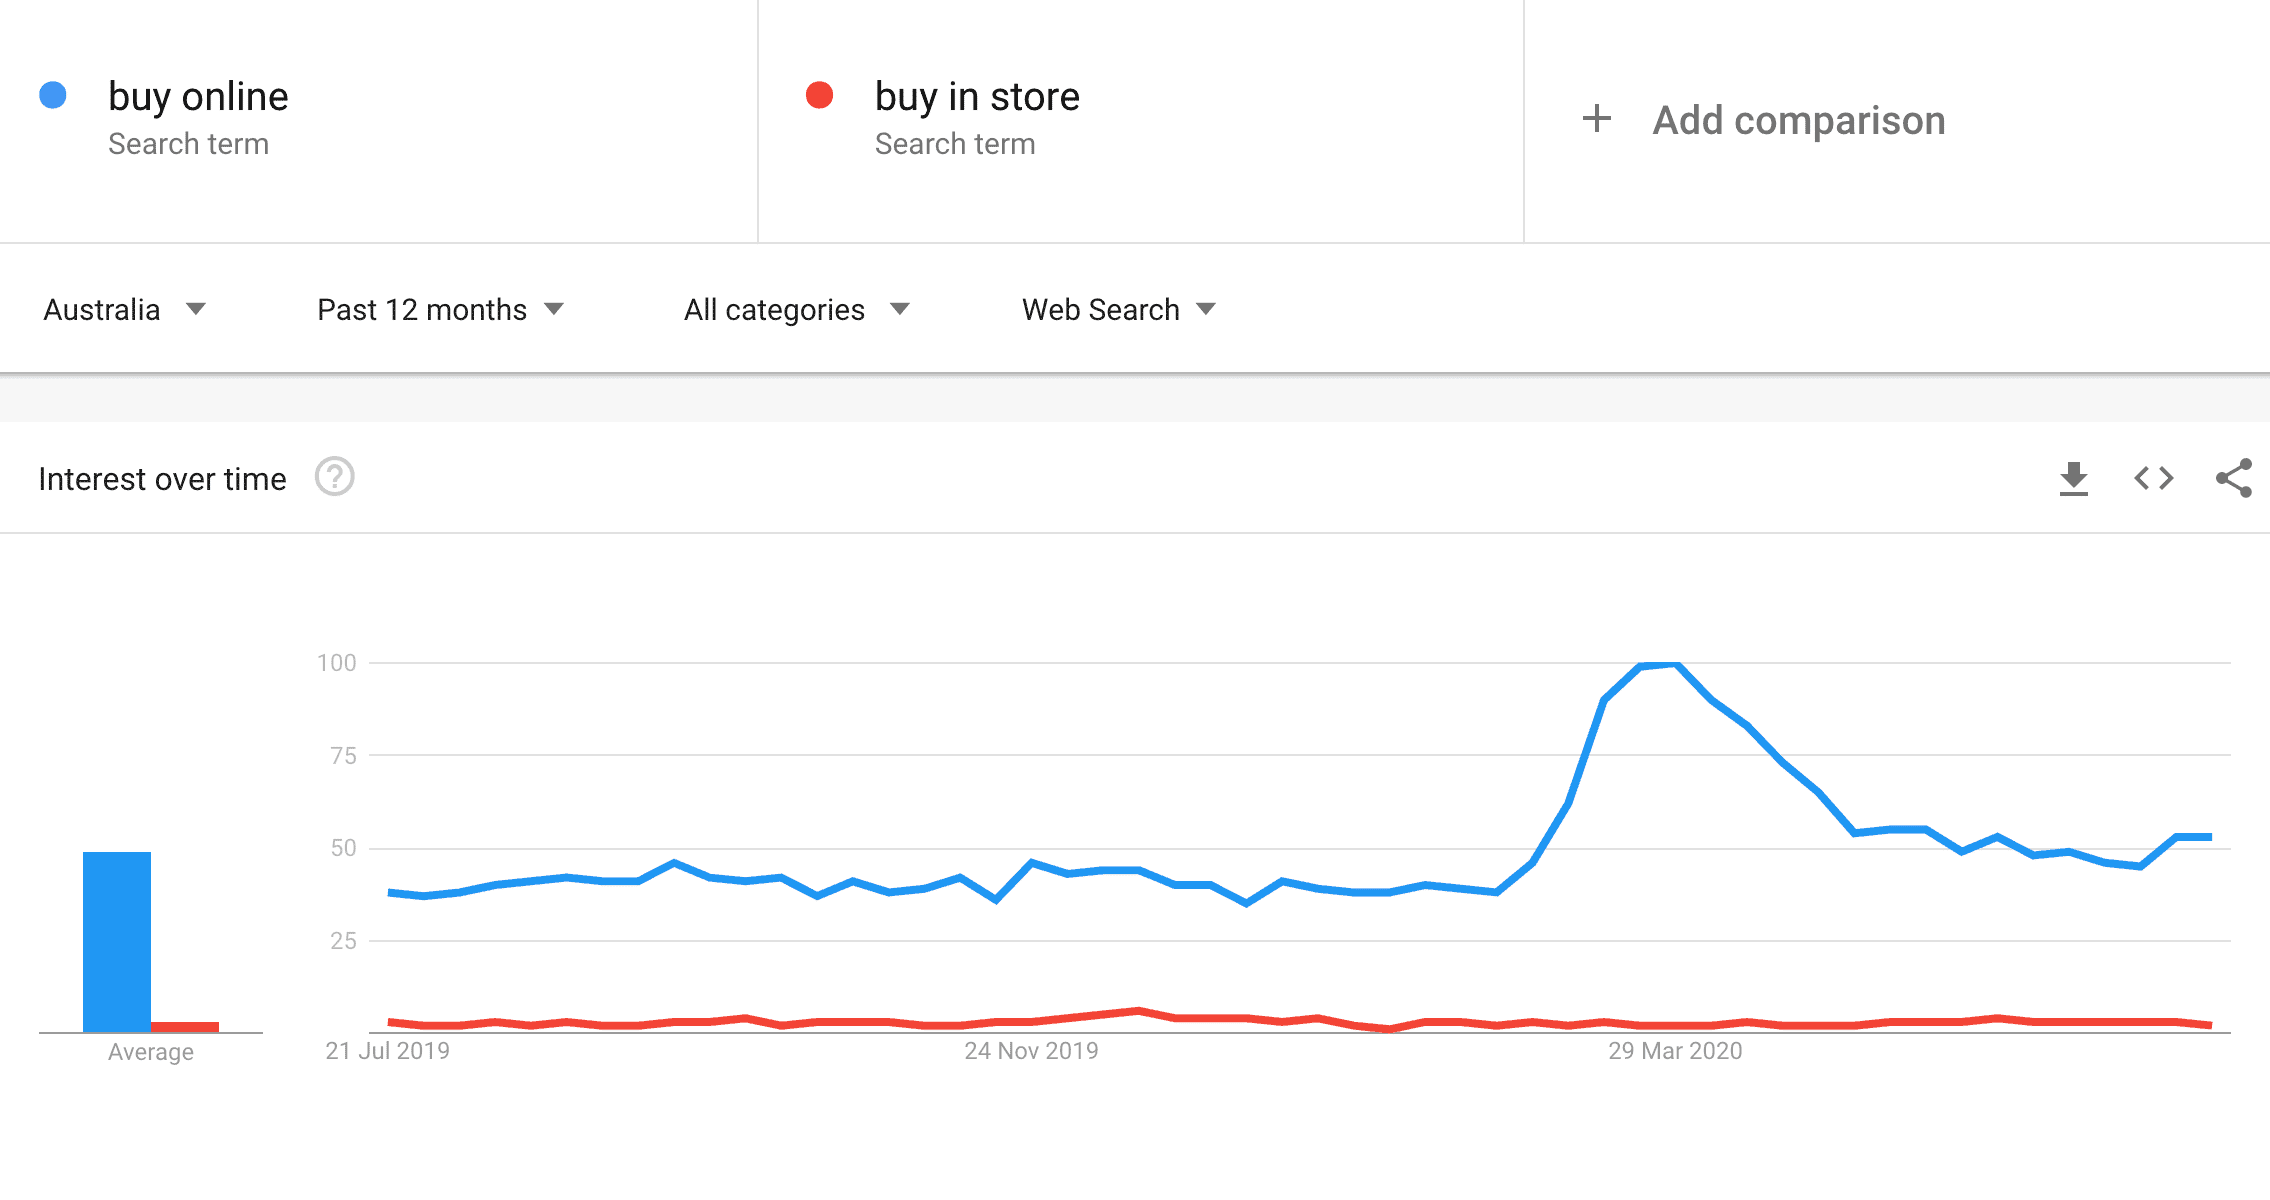Open the Australia region dropdown
2270x1200 pixels.
[124, 310]
